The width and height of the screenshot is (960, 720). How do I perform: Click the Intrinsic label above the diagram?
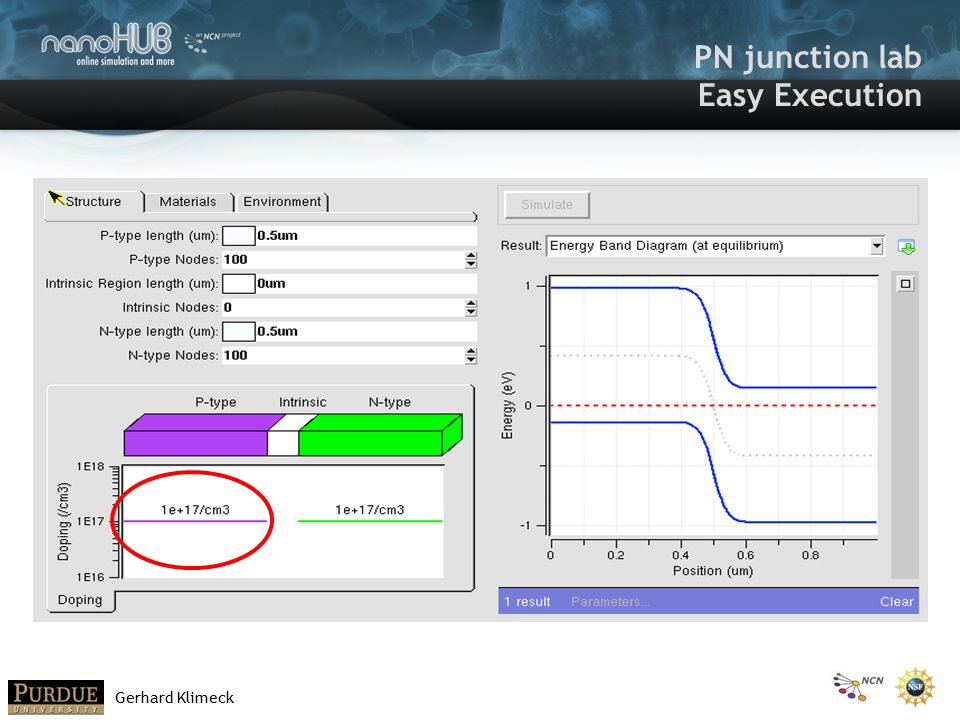[302, 402]
